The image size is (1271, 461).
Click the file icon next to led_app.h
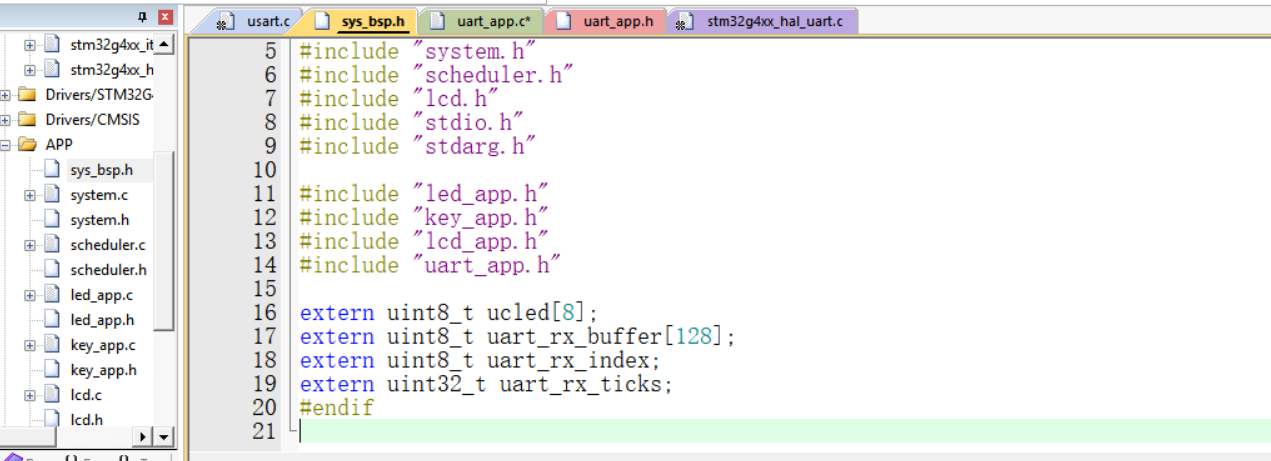(52, 320)
